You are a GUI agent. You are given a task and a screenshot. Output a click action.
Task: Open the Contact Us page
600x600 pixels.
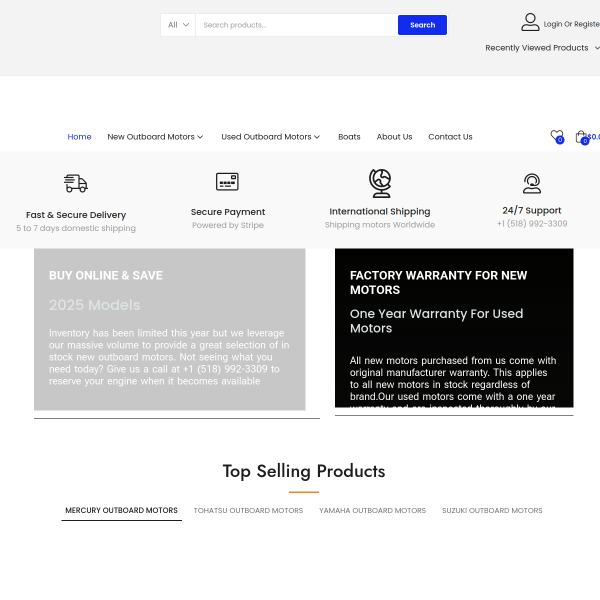[x=450, y=137]
